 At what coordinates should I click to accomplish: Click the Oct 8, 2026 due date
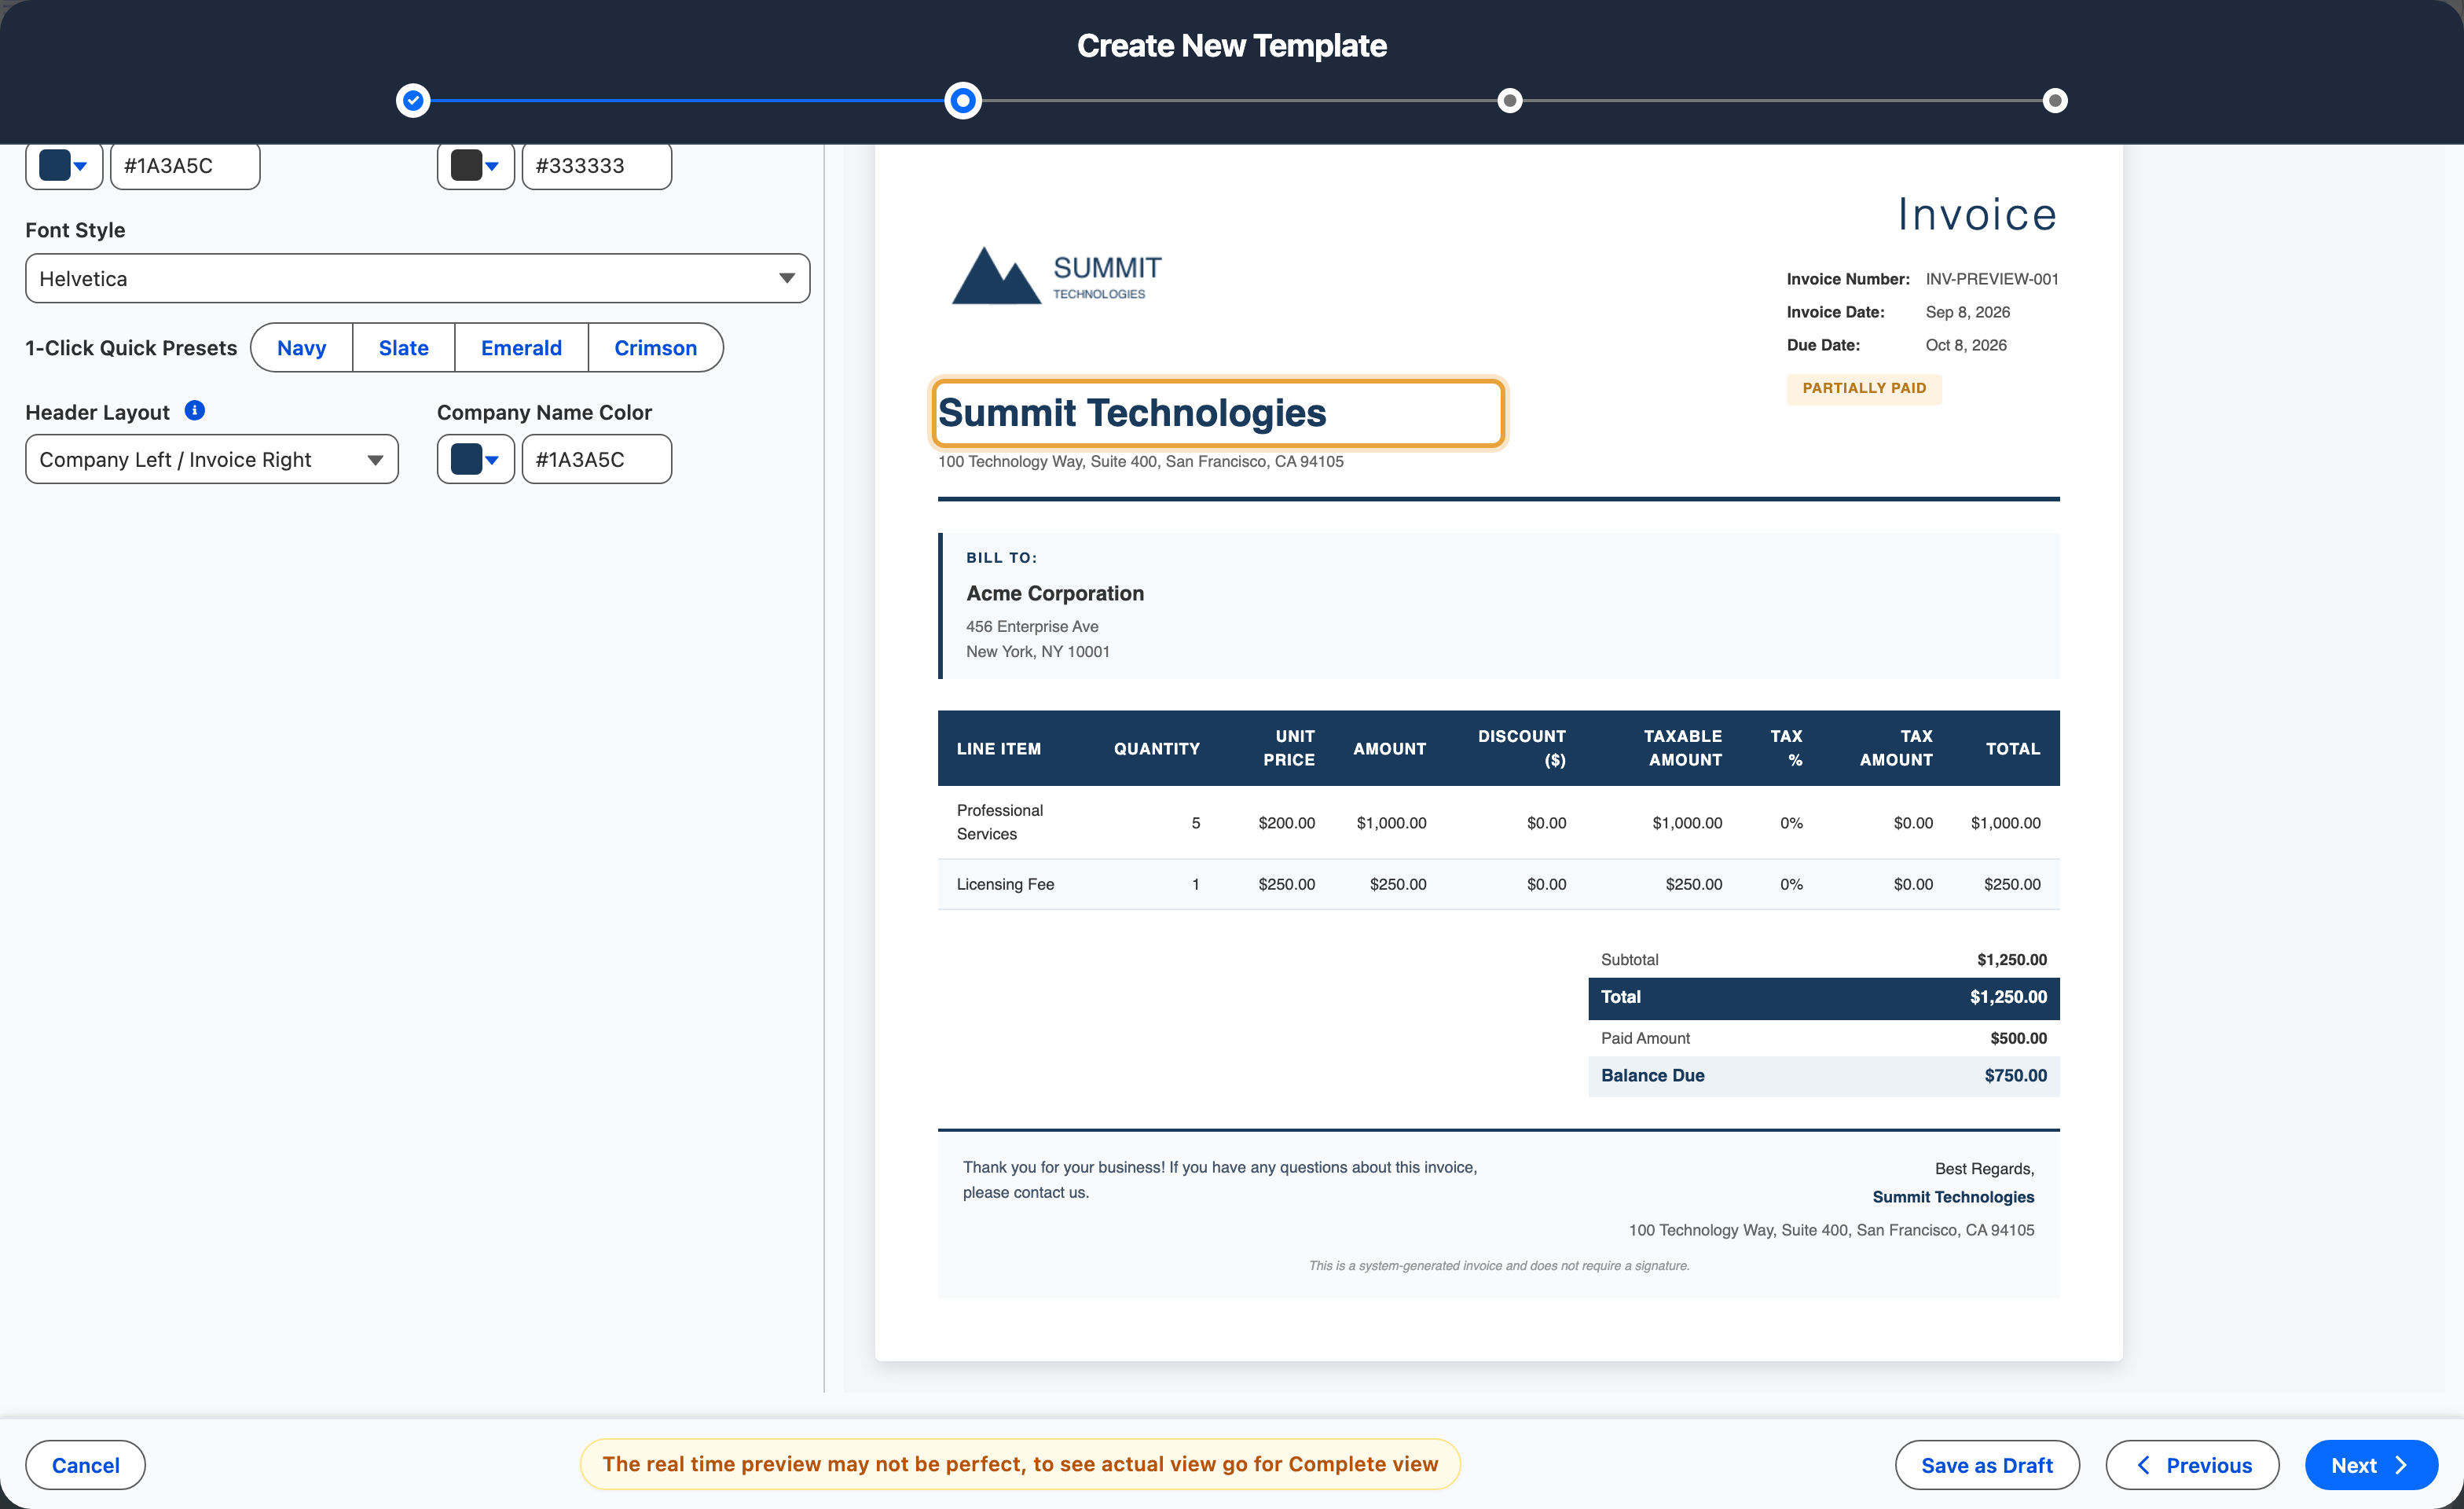(1966, 345)
